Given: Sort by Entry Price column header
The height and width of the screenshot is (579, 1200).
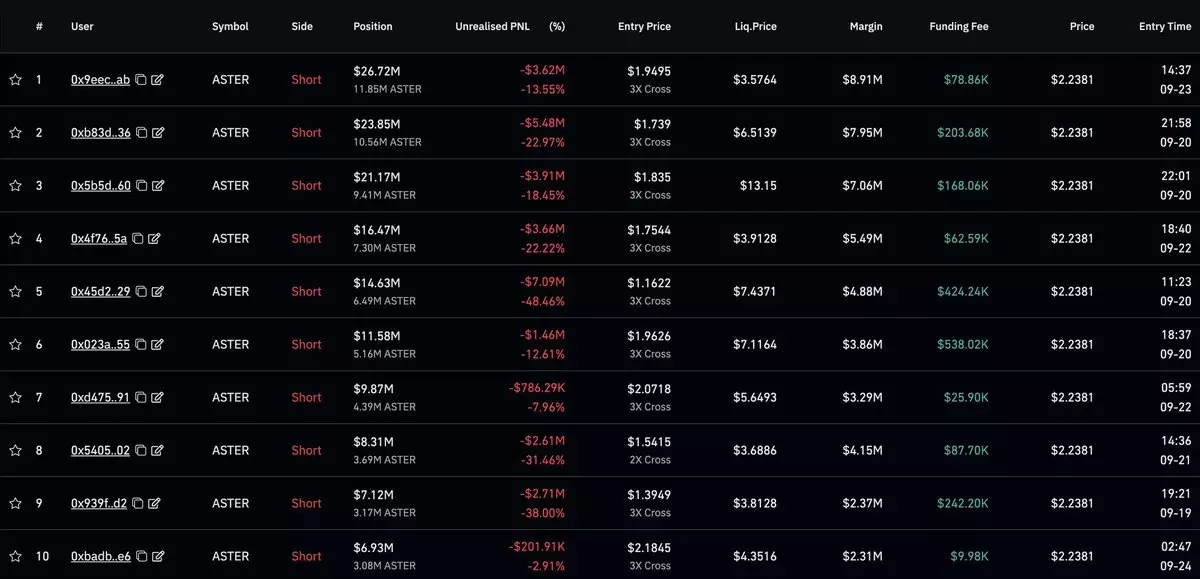Looking at the screenshot, I should coord(644,27).
